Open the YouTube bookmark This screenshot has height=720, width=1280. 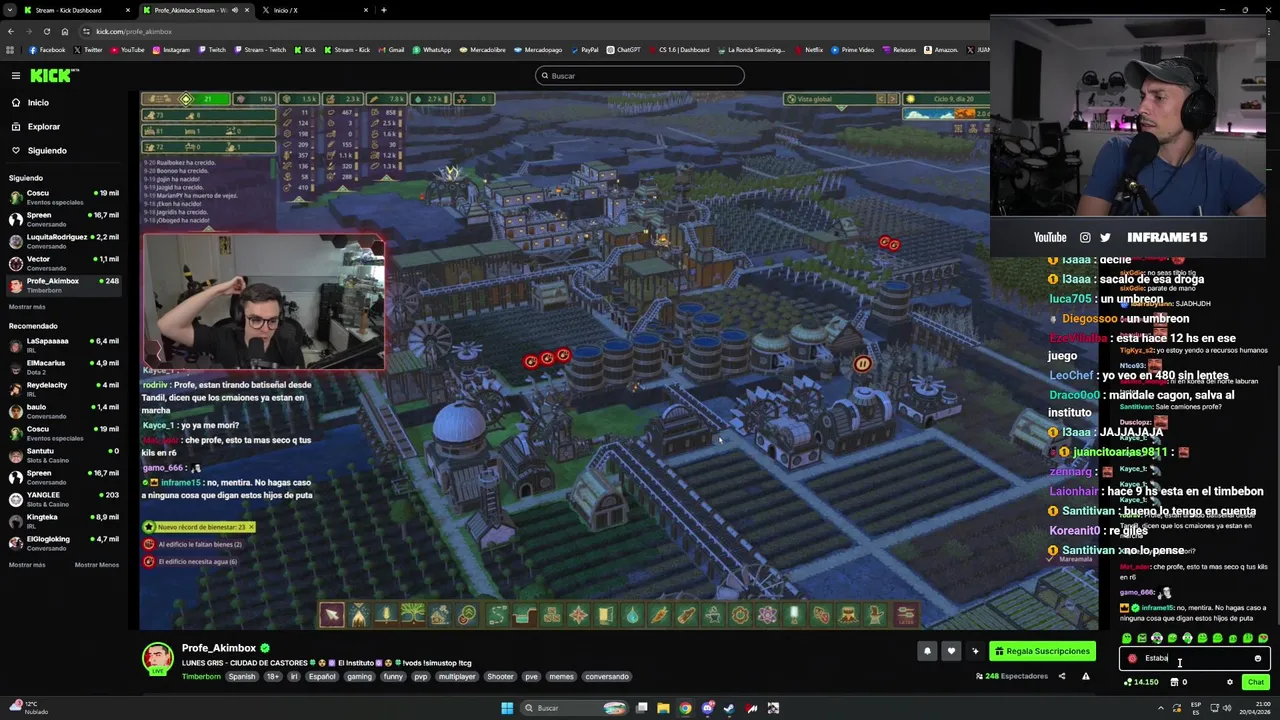(x=127, y=50)
